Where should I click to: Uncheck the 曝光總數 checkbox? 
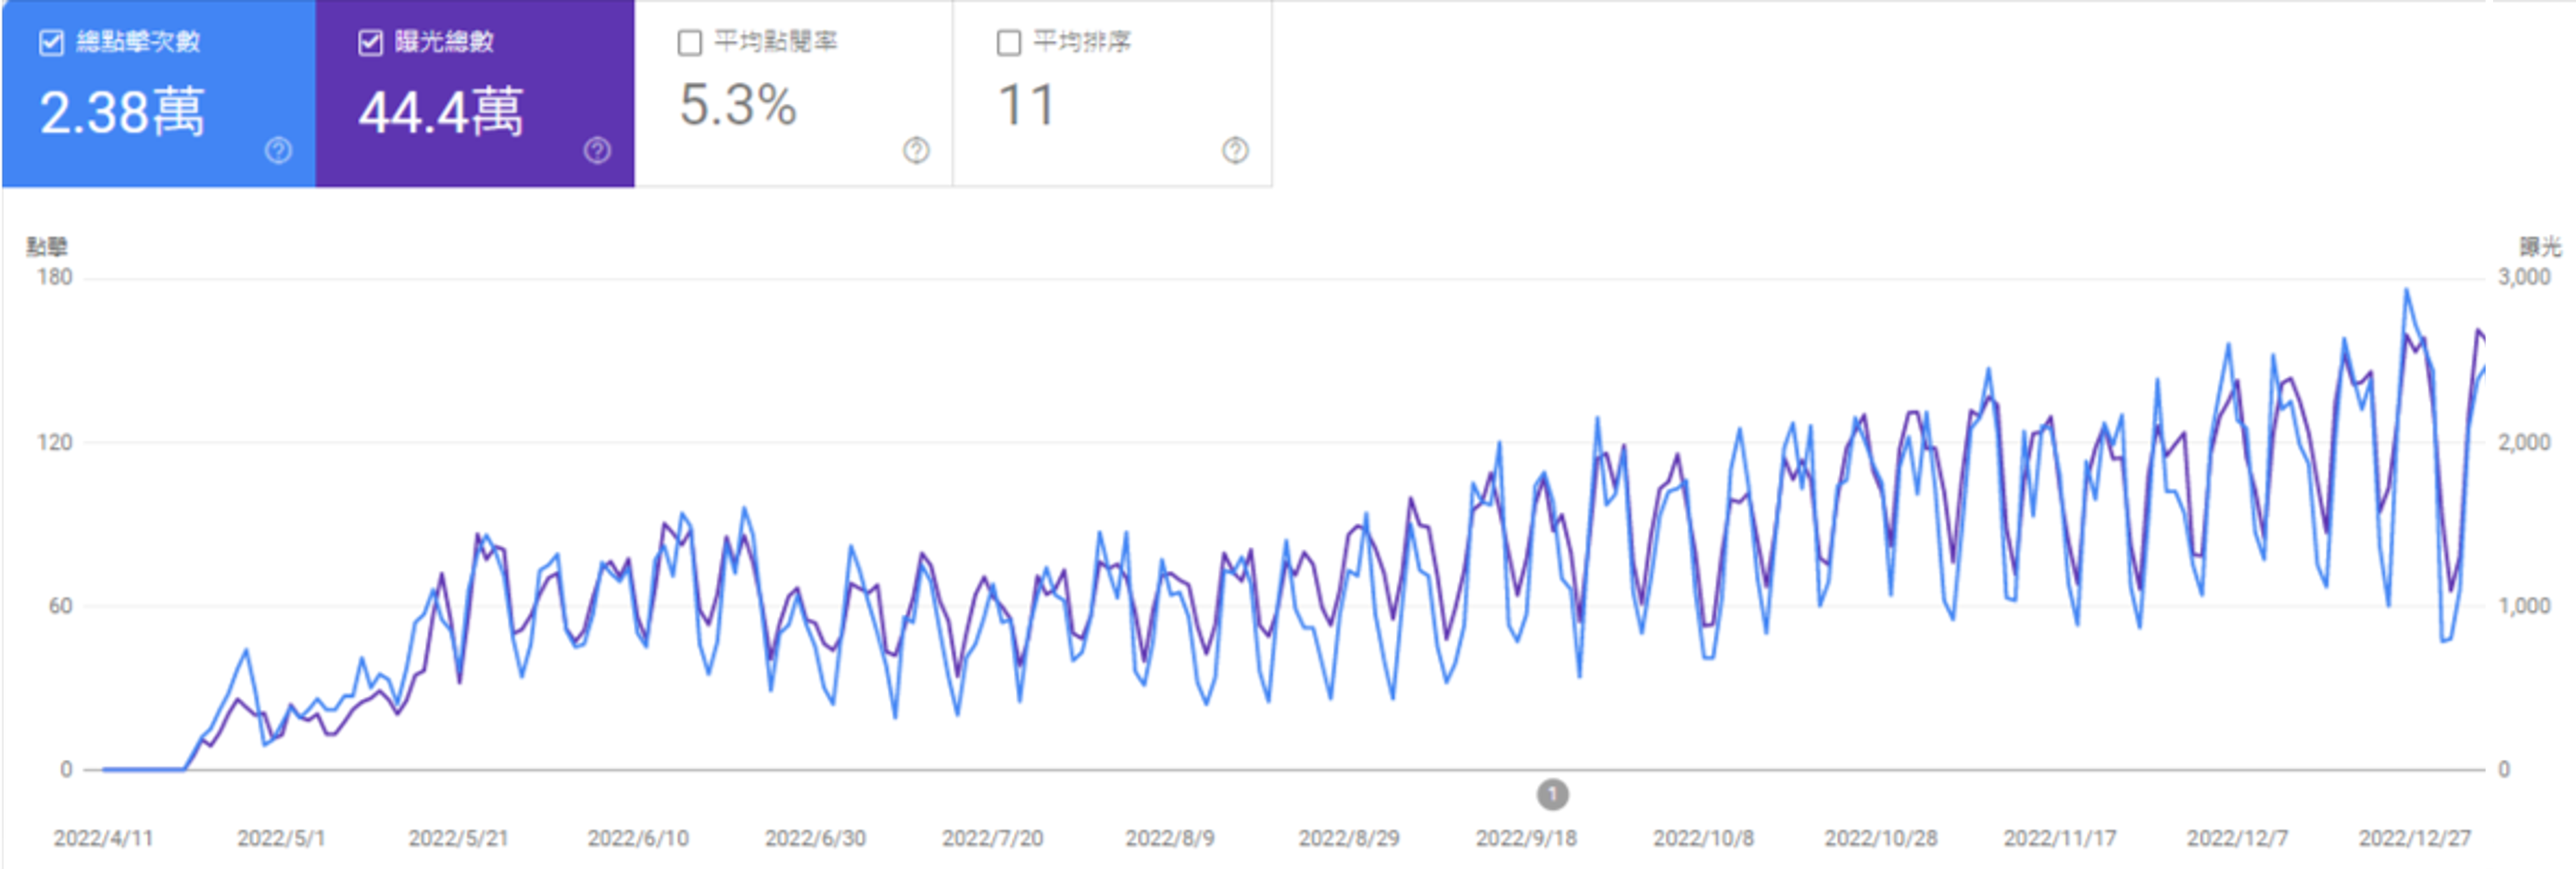pyautogui.click(x=370, y=42)
